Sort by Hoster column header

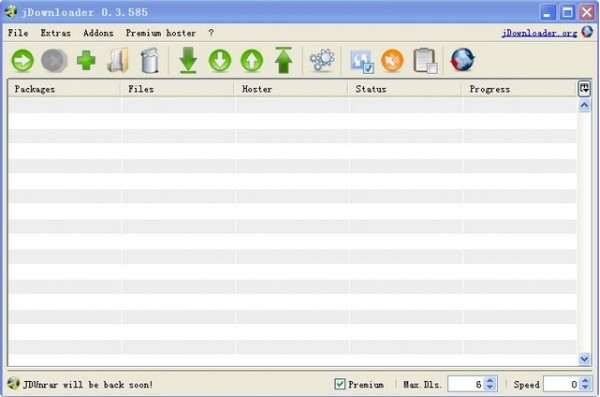click(291, 89)
